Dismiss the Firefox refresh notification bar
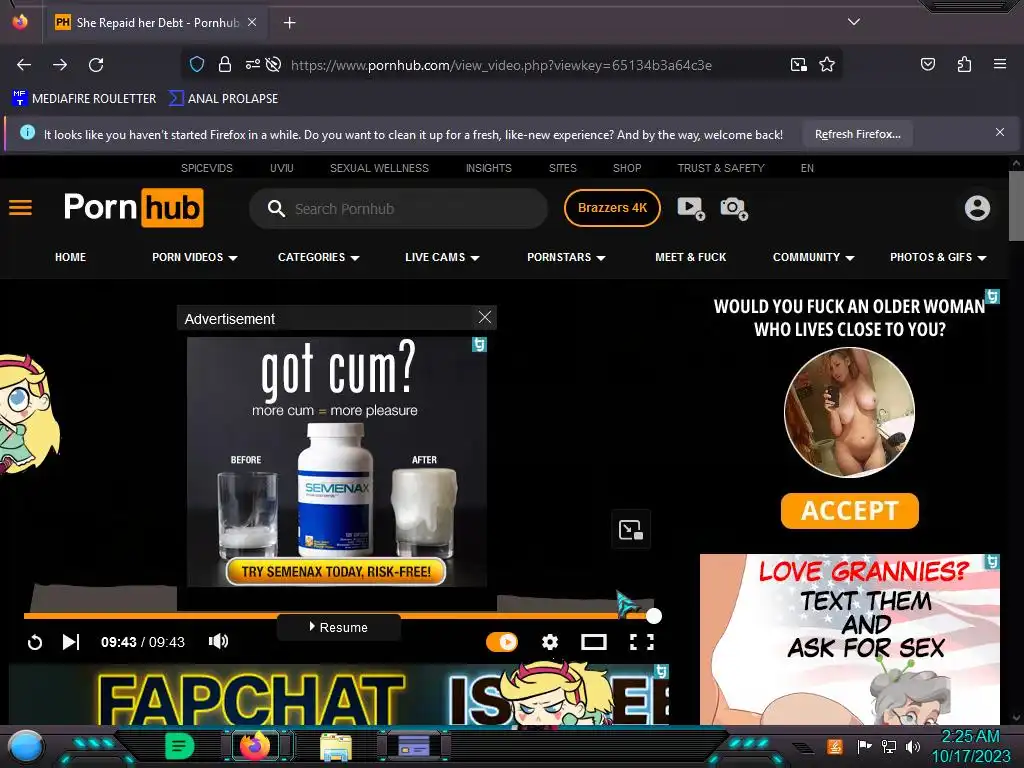1024x768 pixels. point(1000,133)
